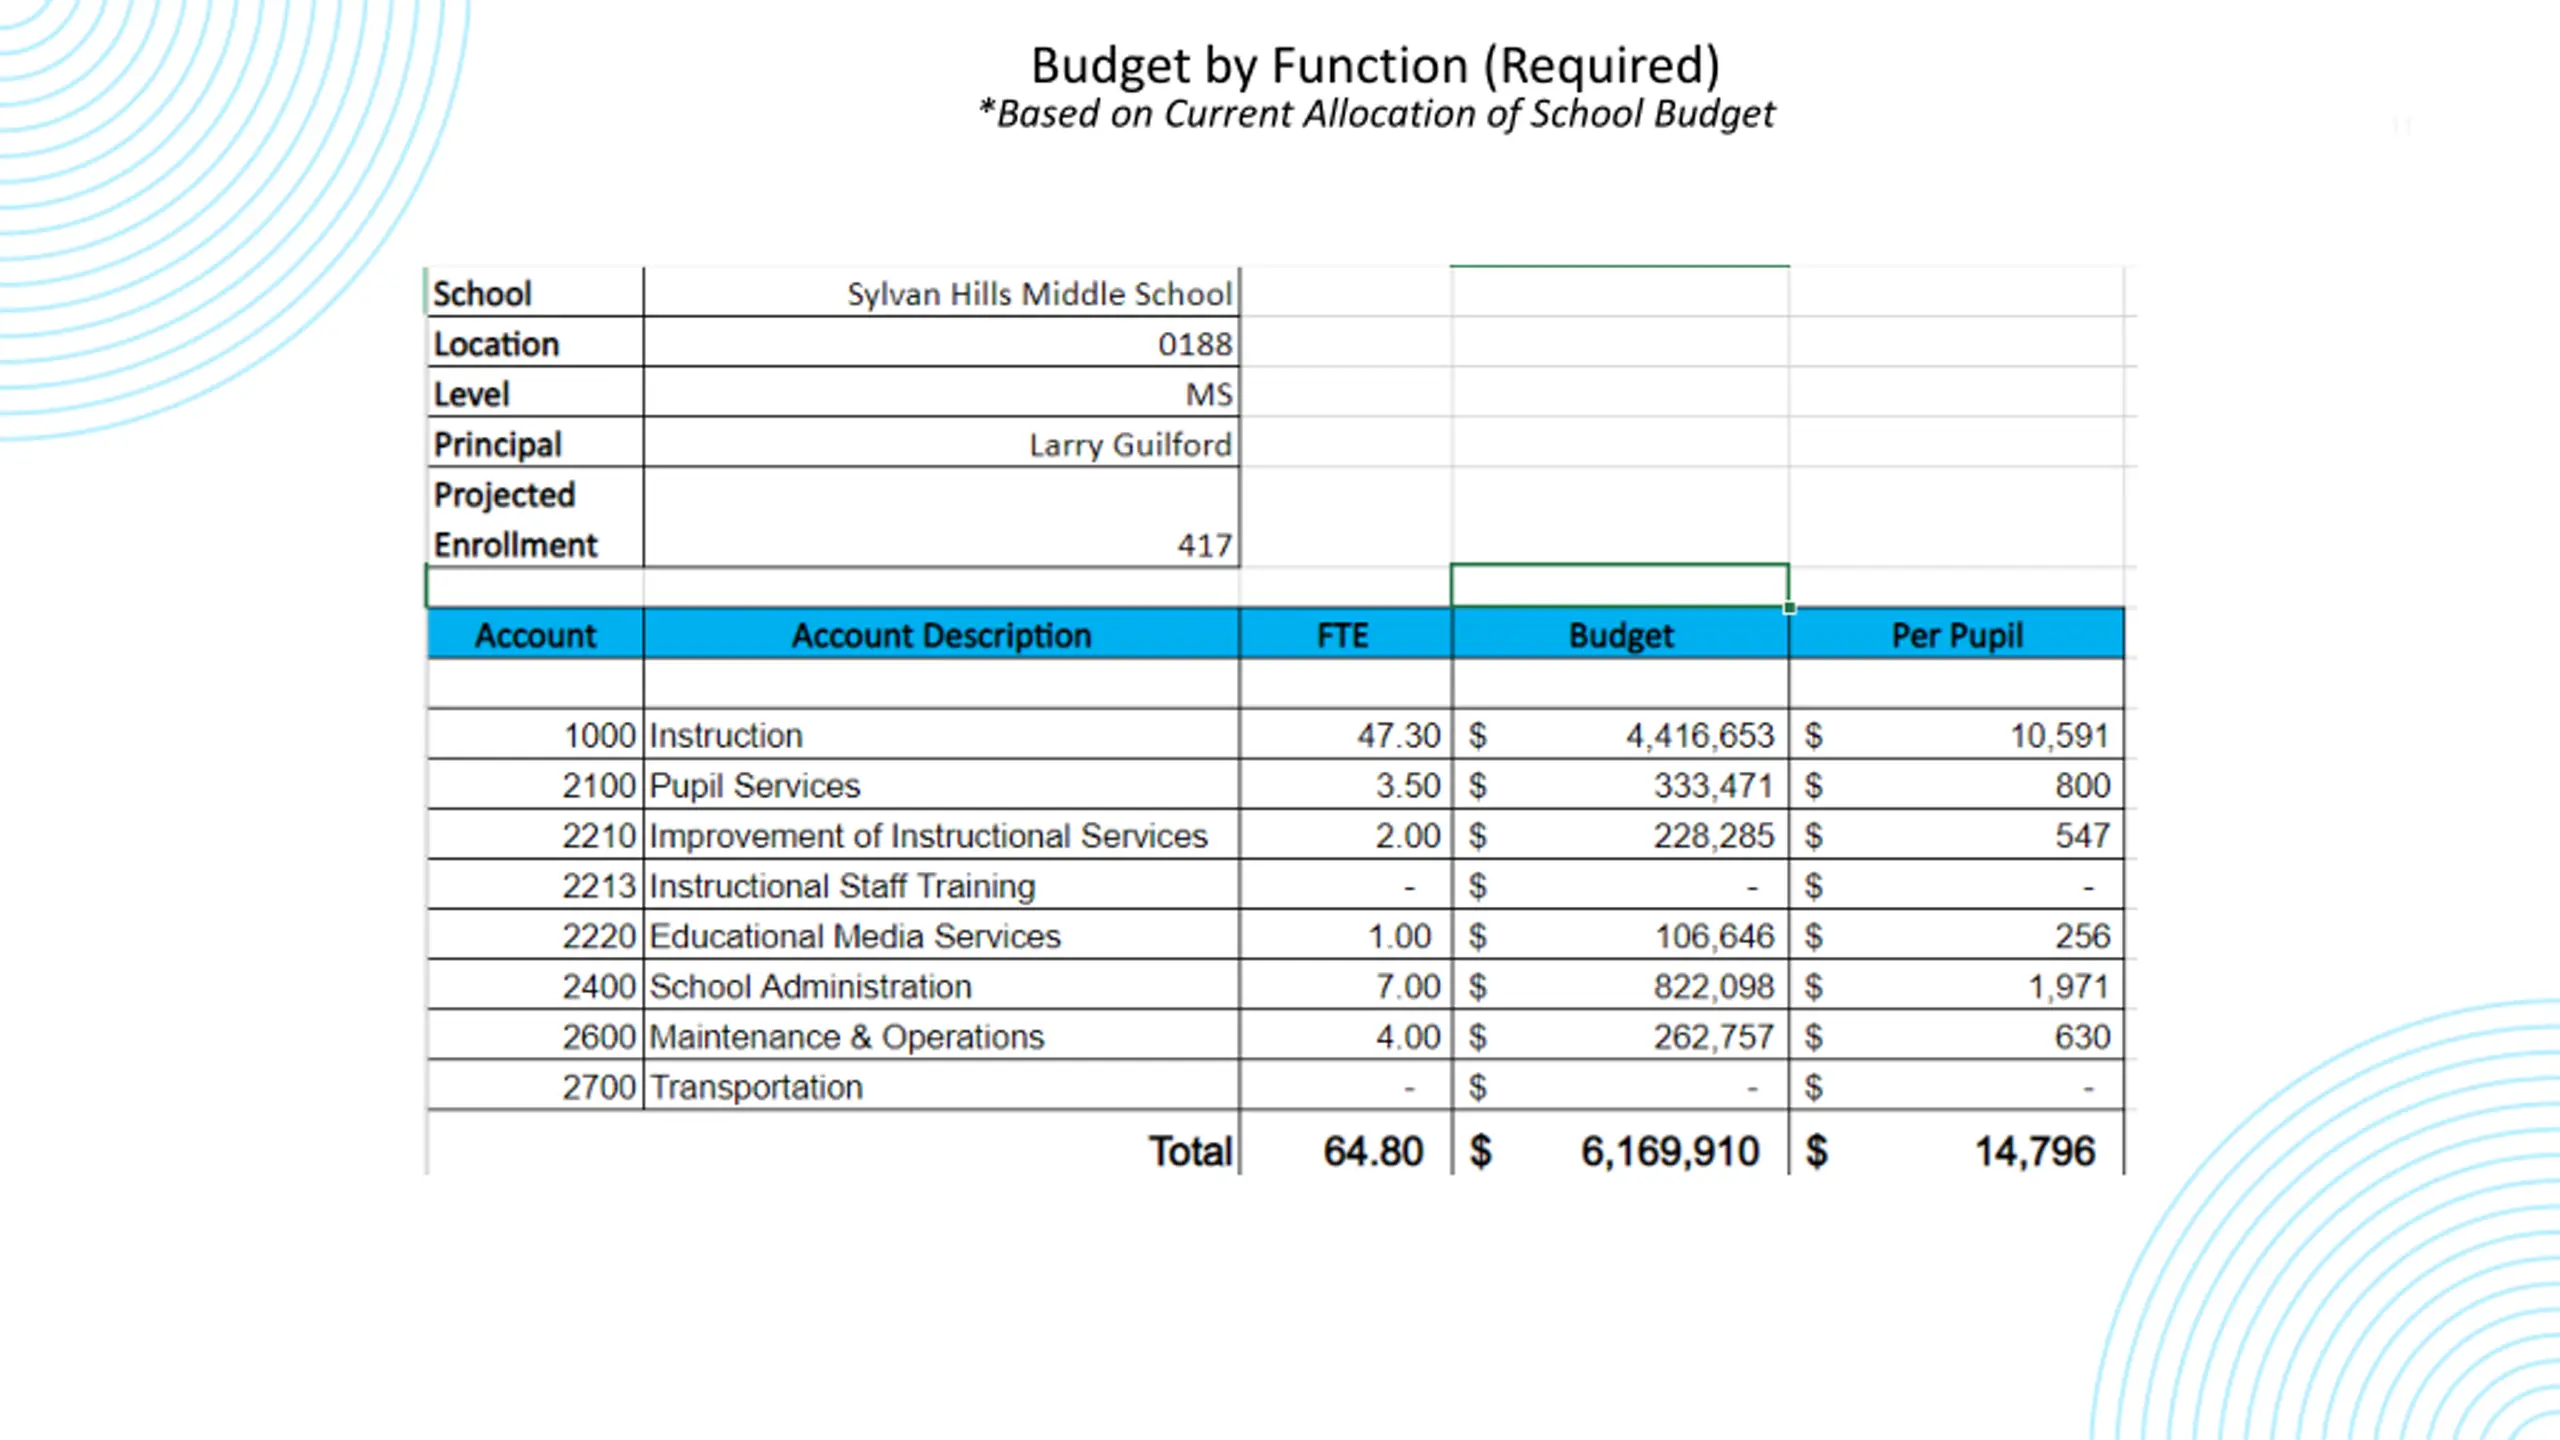Click the Instructional Staff Training row label

point(842,886)
